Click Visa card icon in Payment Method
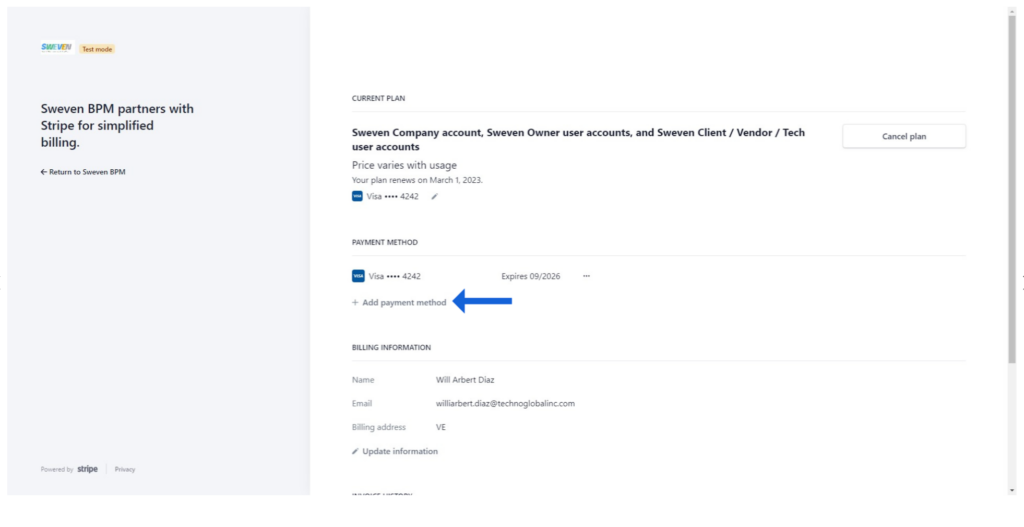This screenshot has height=527, width=1024. point(358,276)
